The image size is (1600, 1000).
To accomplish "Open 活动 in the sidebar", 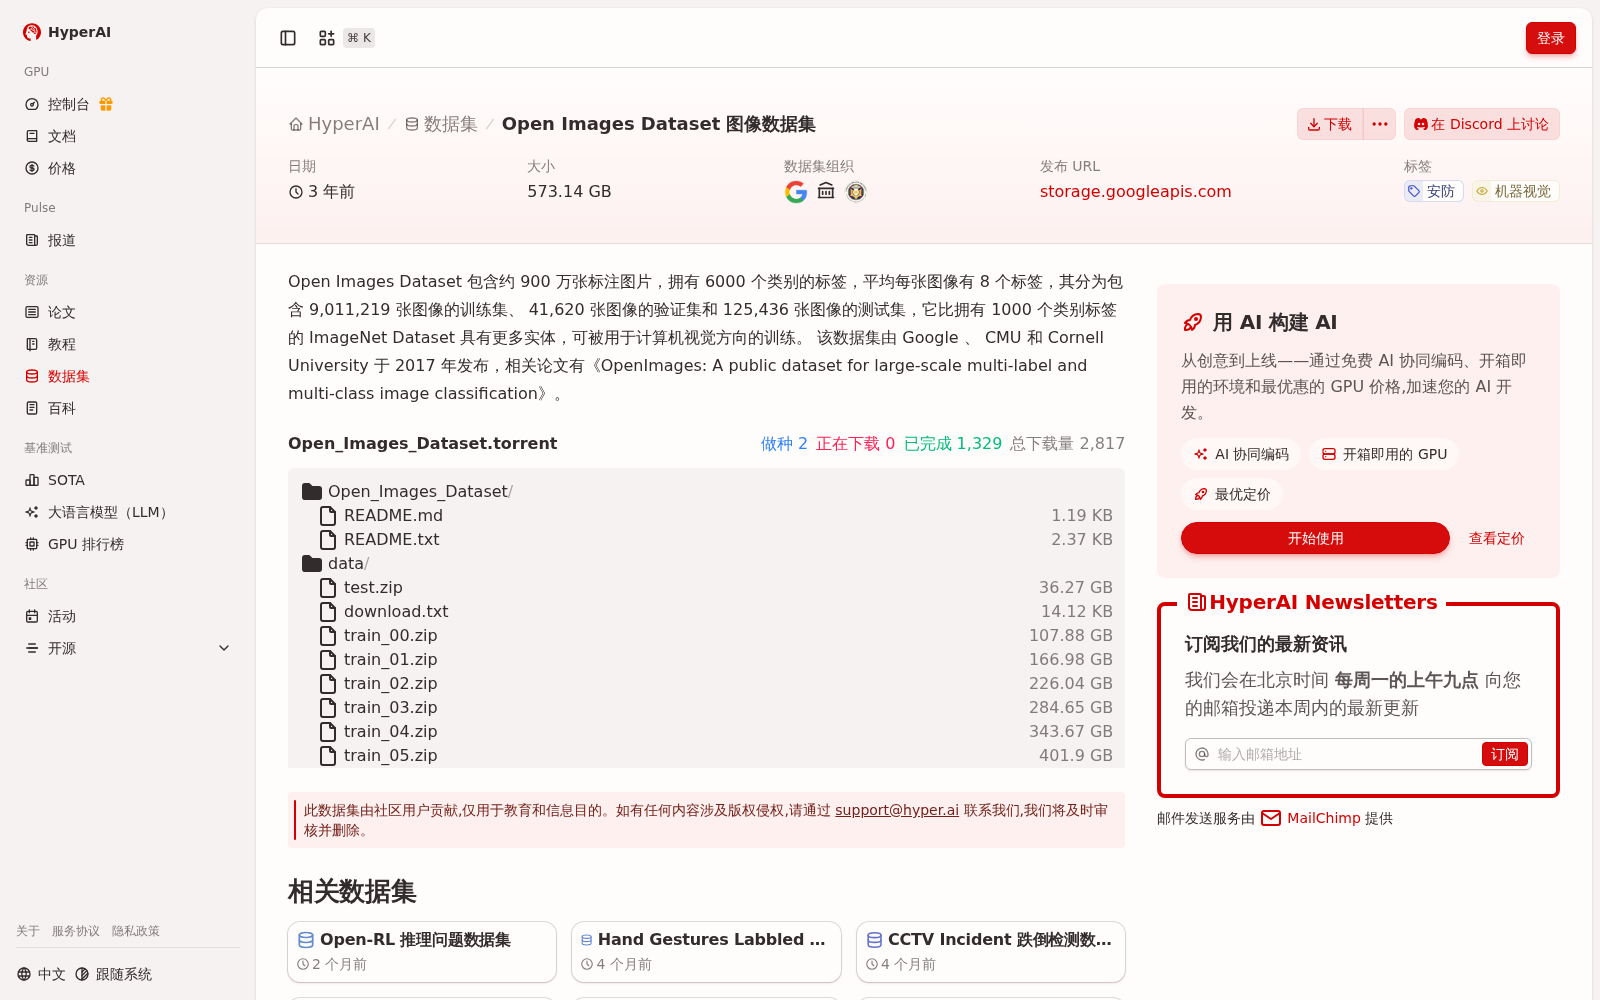I will [x=62, y=616].
